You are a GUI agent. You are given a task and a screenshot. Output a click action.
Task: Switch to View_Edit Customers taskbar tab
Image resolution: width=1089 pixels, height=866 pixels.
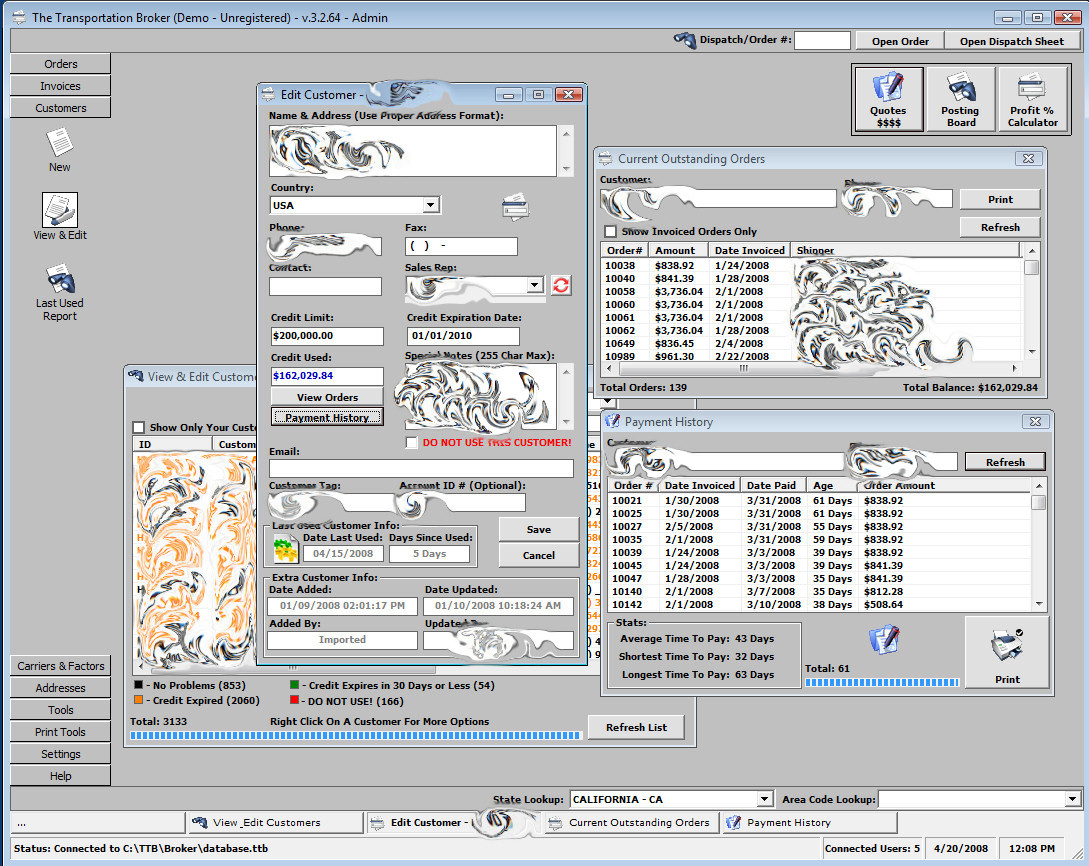tap(274, 822)
